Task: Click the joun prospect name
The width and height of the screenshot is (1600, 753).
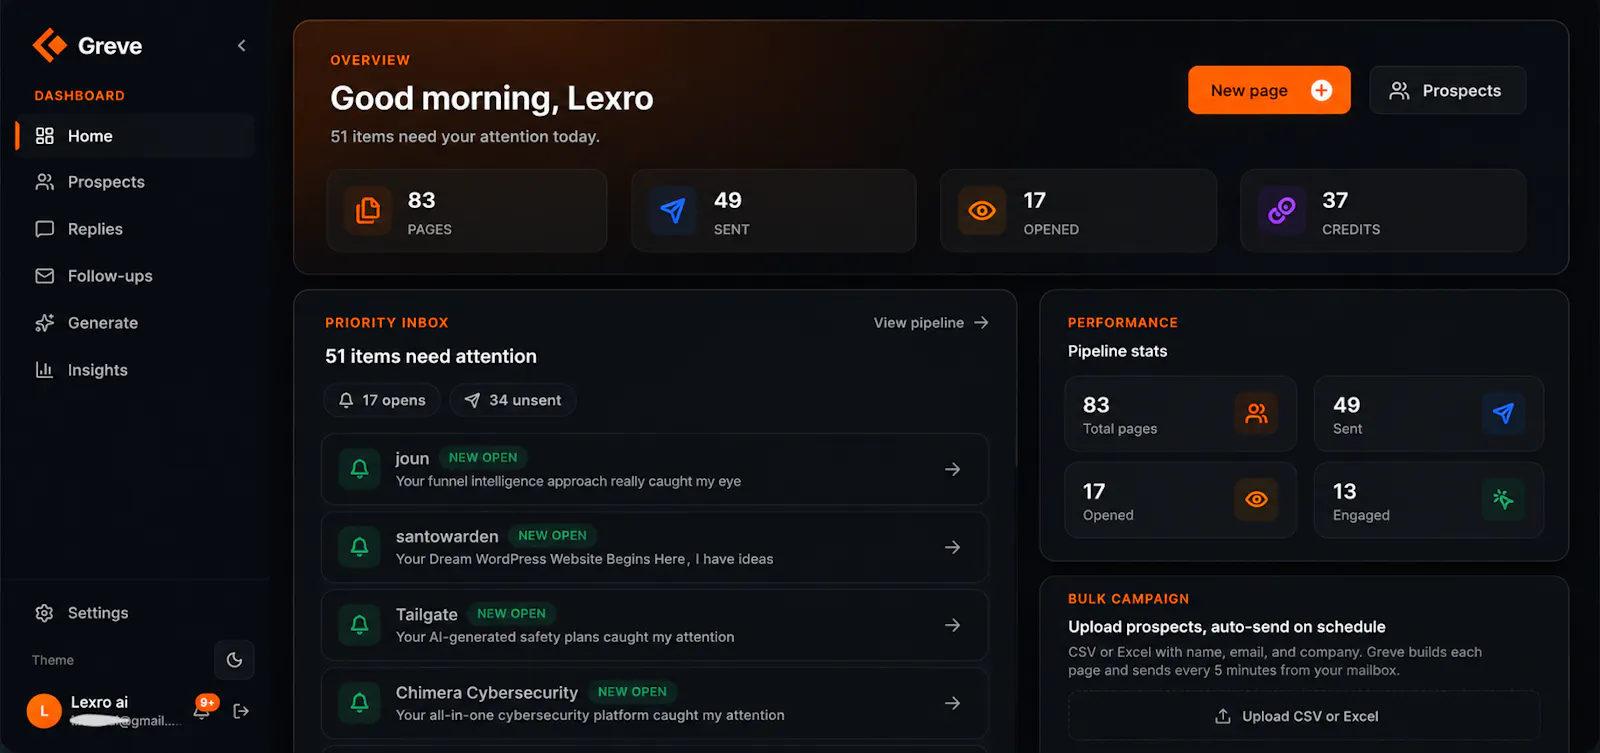Action: tap(412, 458)
